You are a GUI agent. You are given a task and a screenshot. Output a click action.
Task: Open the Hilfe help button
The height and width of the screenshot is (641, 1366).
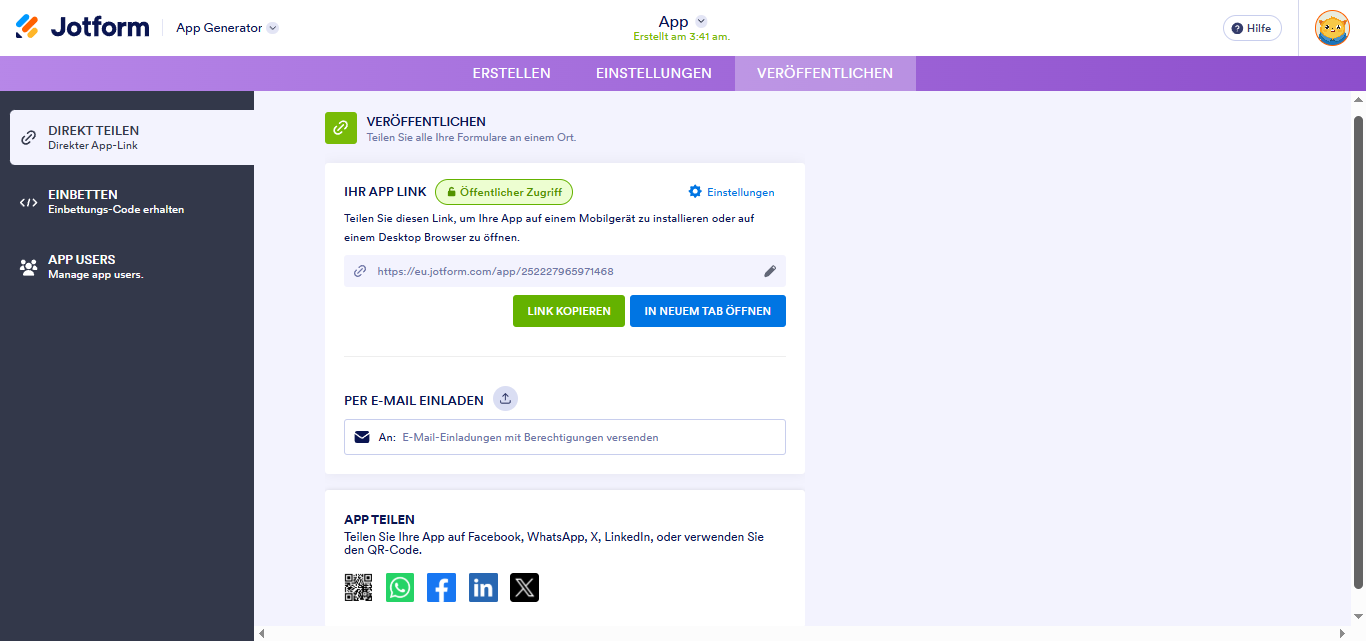1252,28
